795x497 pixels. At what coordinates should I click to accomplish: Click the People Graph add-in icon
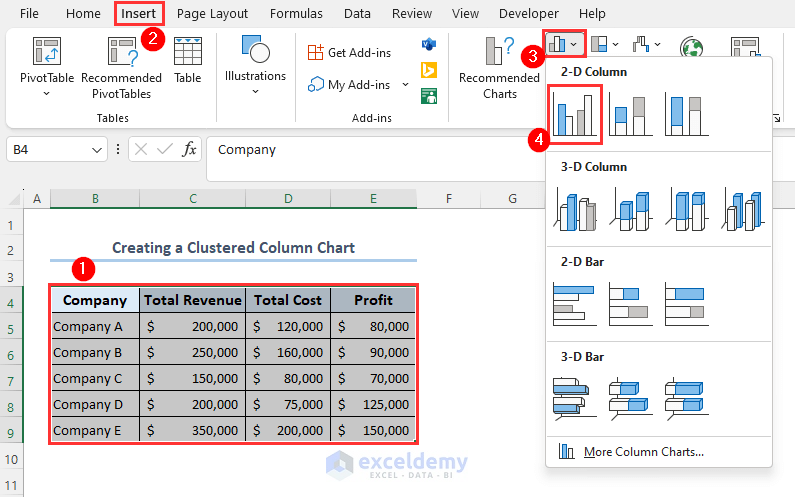pyautogui.click(x=429, y=95)
